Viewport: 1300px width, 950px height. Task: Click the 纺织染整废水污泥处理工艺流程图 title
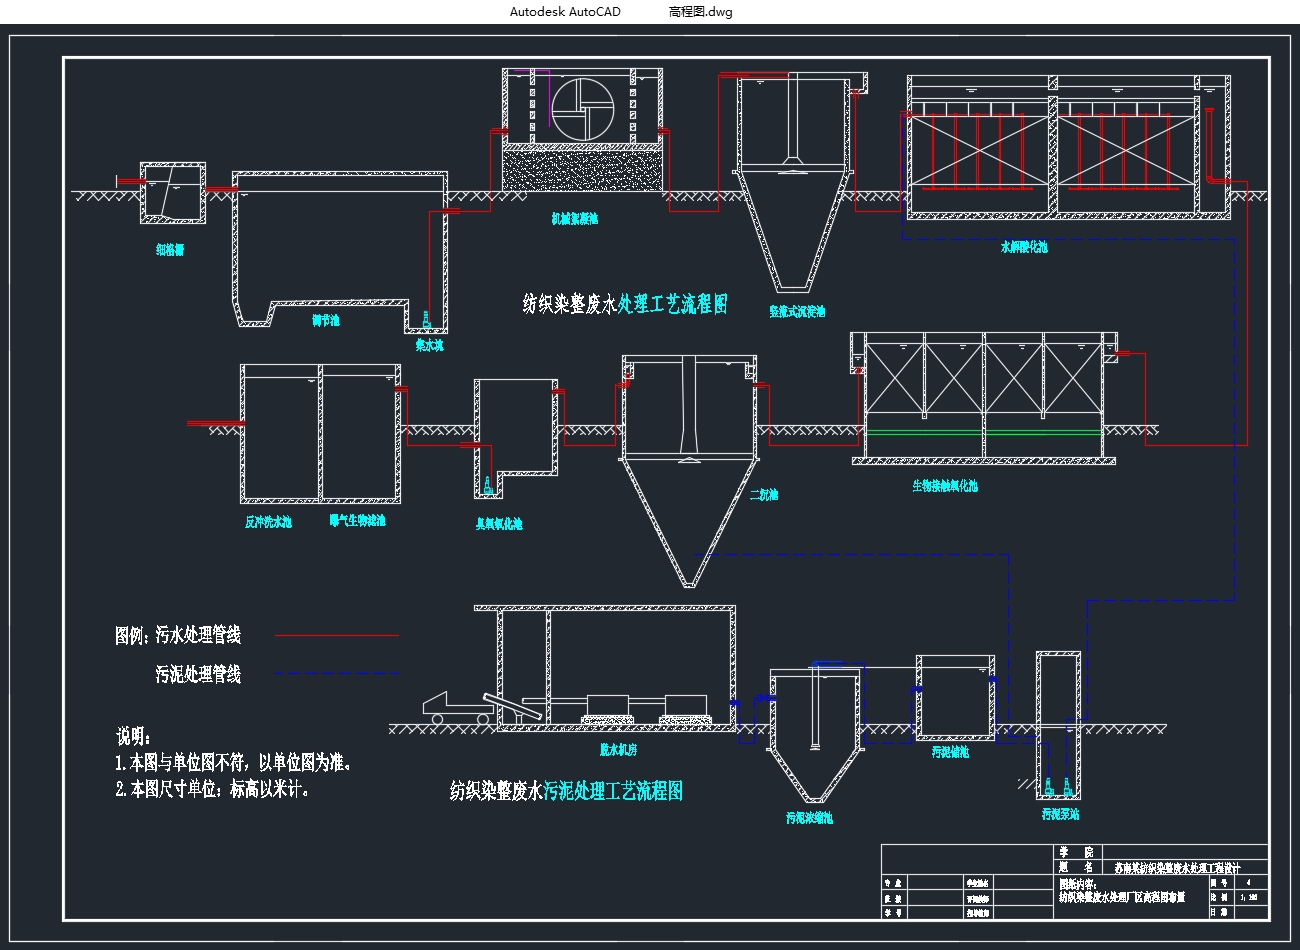(x=566, y=792)
